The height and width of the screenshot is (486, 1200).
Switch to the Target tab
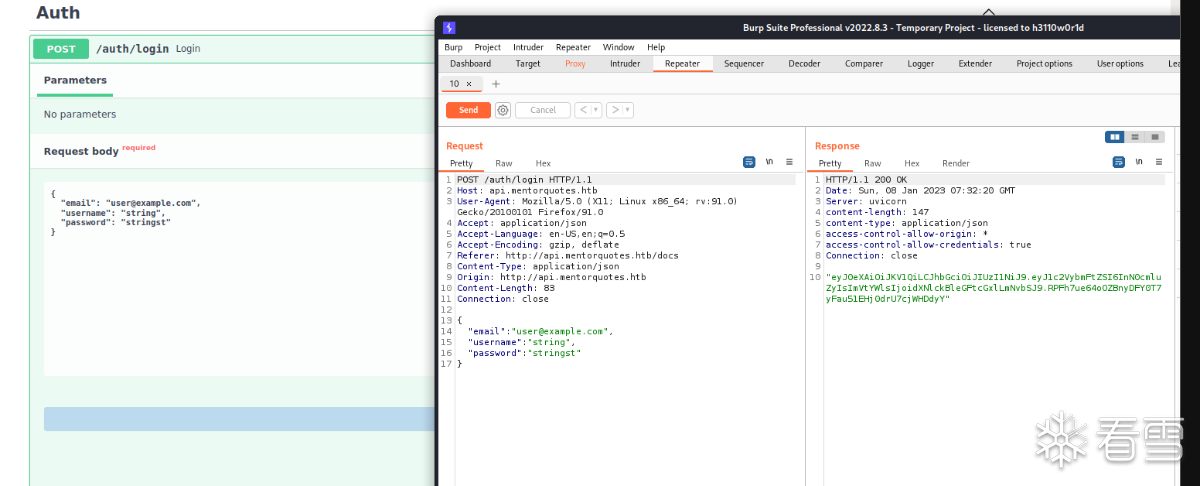[528, 64]
